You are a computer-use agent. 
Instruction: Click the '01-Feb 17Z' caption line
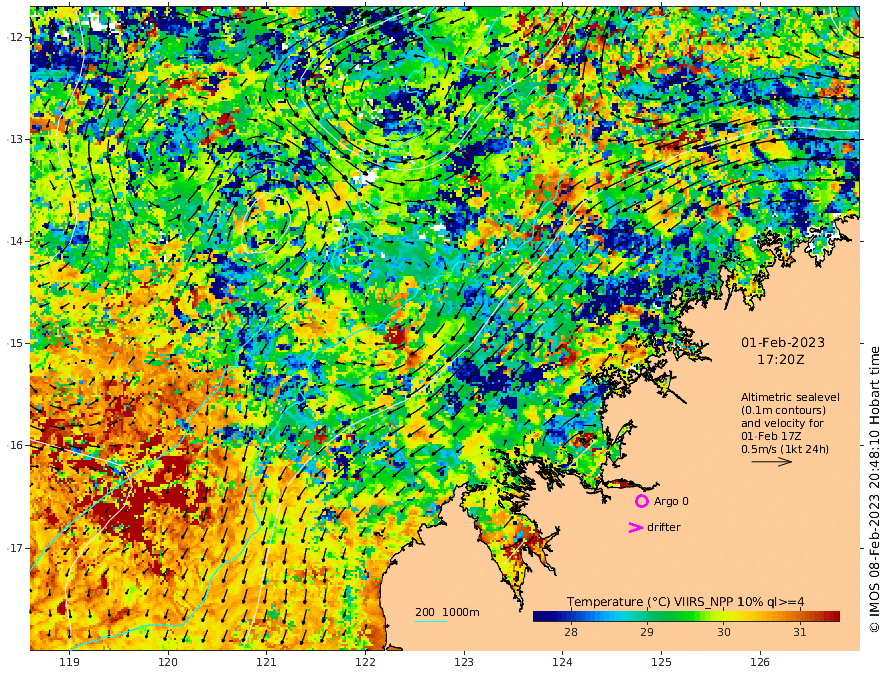(771, 436)
